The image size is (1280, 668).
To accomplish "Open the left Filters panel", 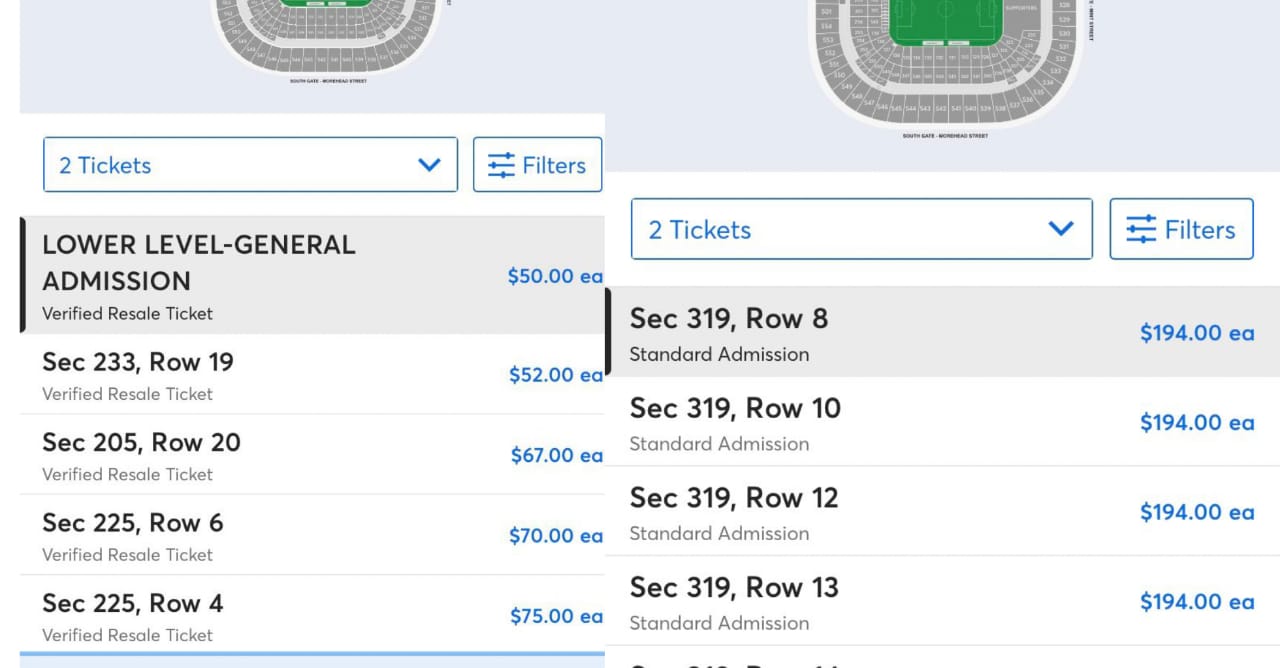I will coord(537,165).
